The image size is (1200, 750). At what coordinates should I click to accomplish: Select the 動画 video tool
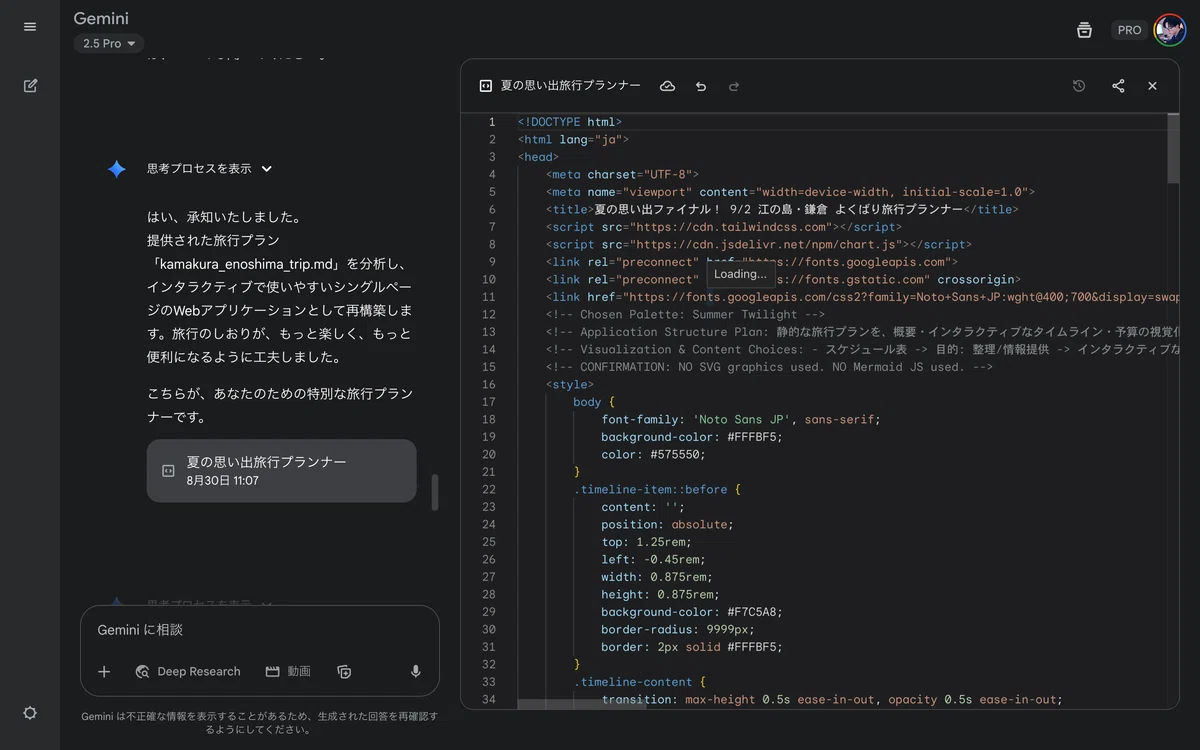pyautogui.click(x=288, y=671)
